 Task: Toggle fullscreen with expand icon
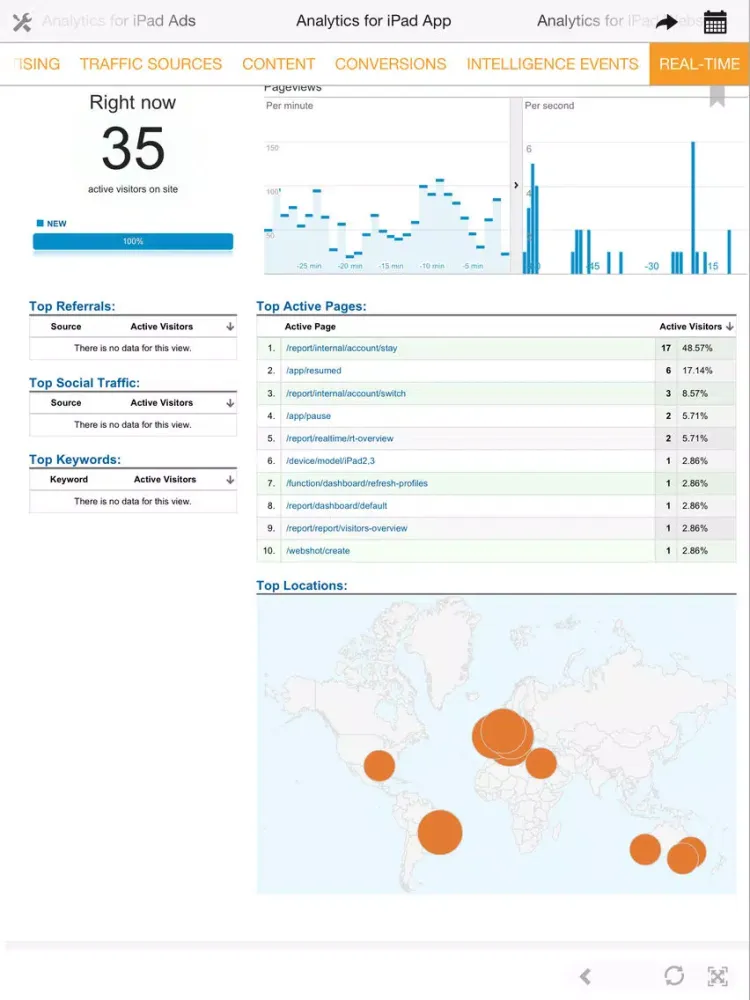[x=718, y=976]
